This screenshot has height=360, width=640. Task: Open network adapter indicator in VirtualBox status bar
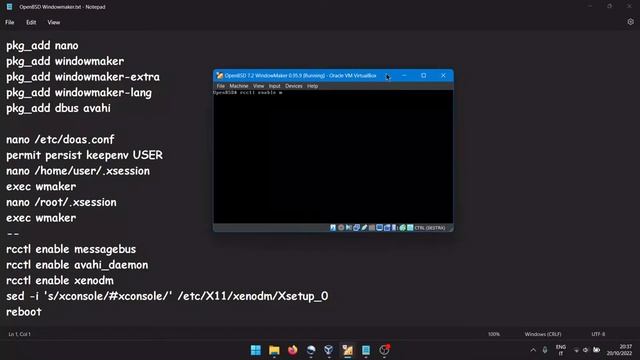pyautogui.click(x=356, y=228)
